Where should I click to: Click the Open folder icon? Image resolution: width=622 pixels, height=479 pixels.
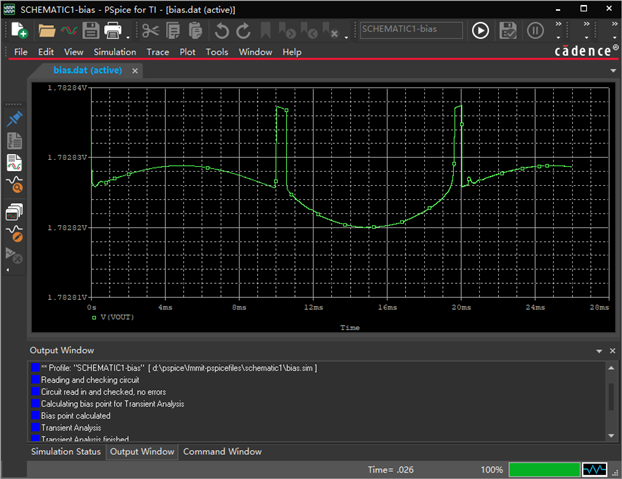[46, 30]
